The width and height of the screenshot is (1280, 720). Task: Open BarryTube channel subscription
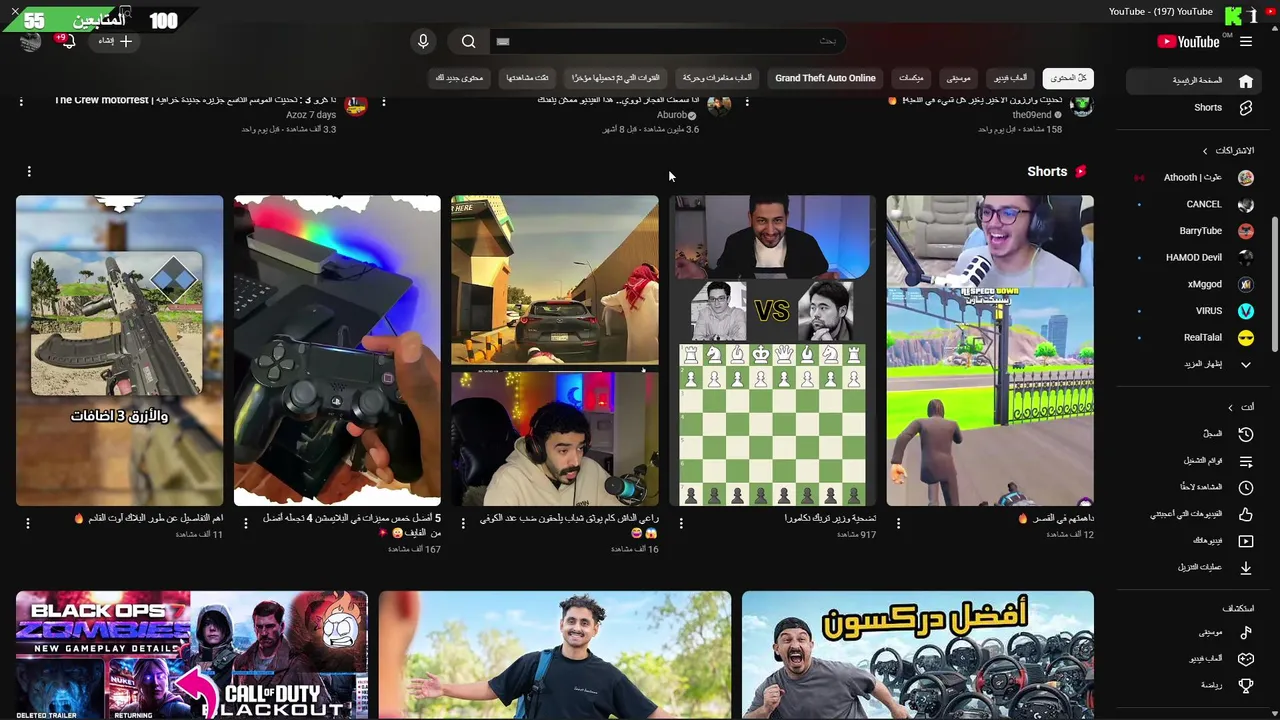[1195, 231]
